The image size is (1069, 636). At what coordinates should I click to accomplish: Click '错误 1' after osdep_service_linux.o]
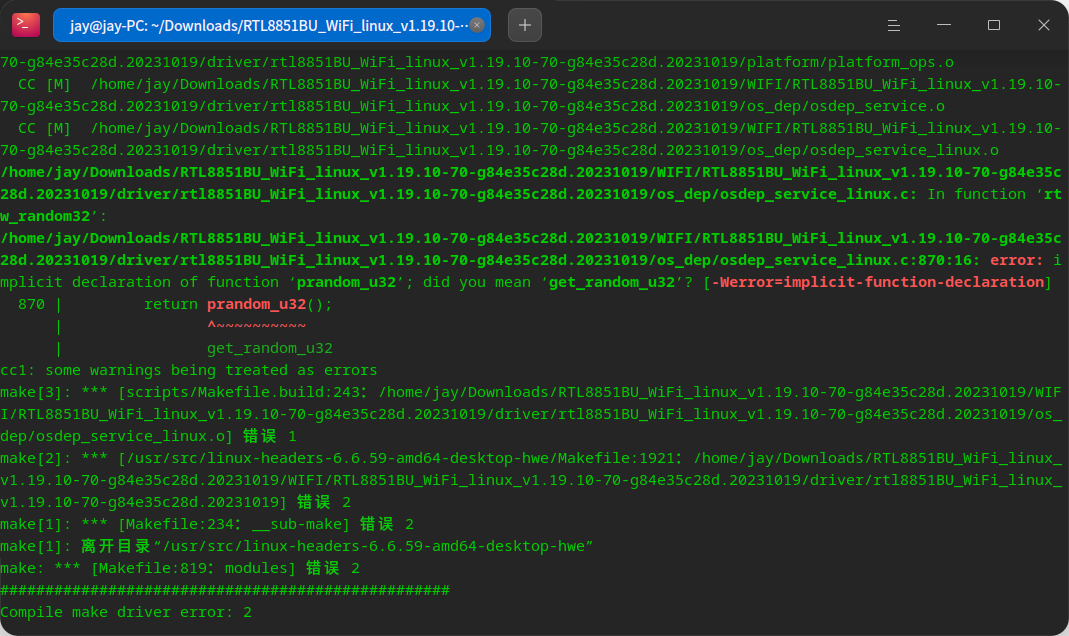click(x=270, y=436)
